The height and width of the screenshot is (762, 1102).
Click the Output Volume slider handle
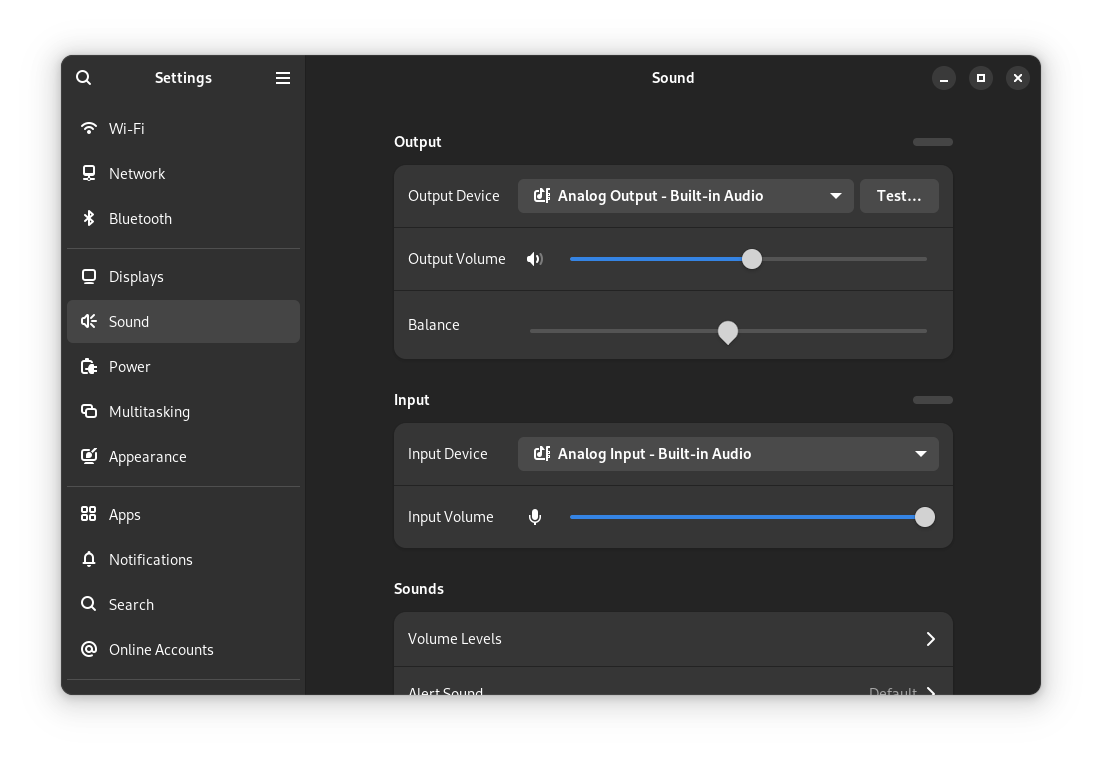click(752, 259)
